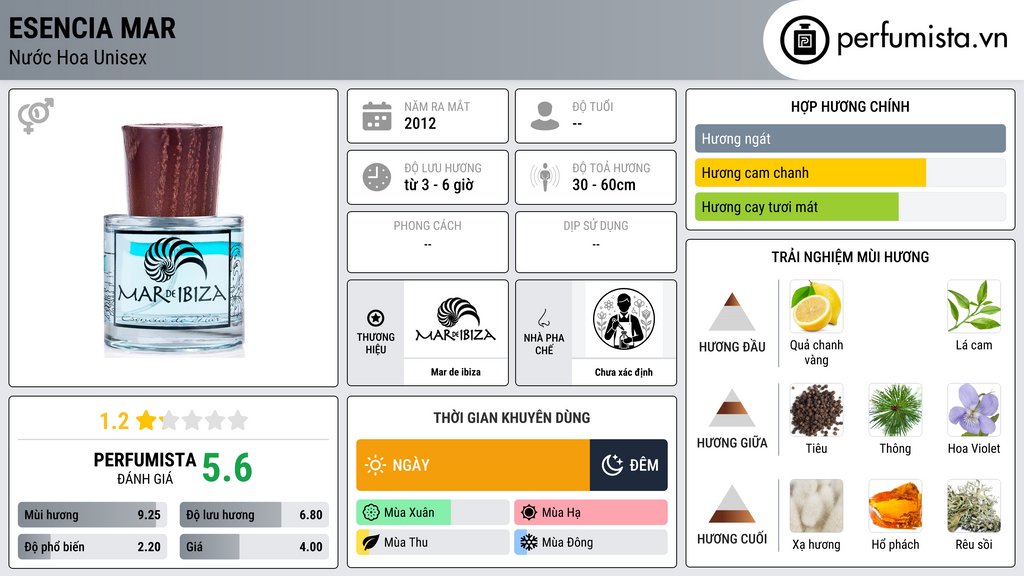
Task: Click the star badge icon above Thương hiệu
Action: point(376,318)
